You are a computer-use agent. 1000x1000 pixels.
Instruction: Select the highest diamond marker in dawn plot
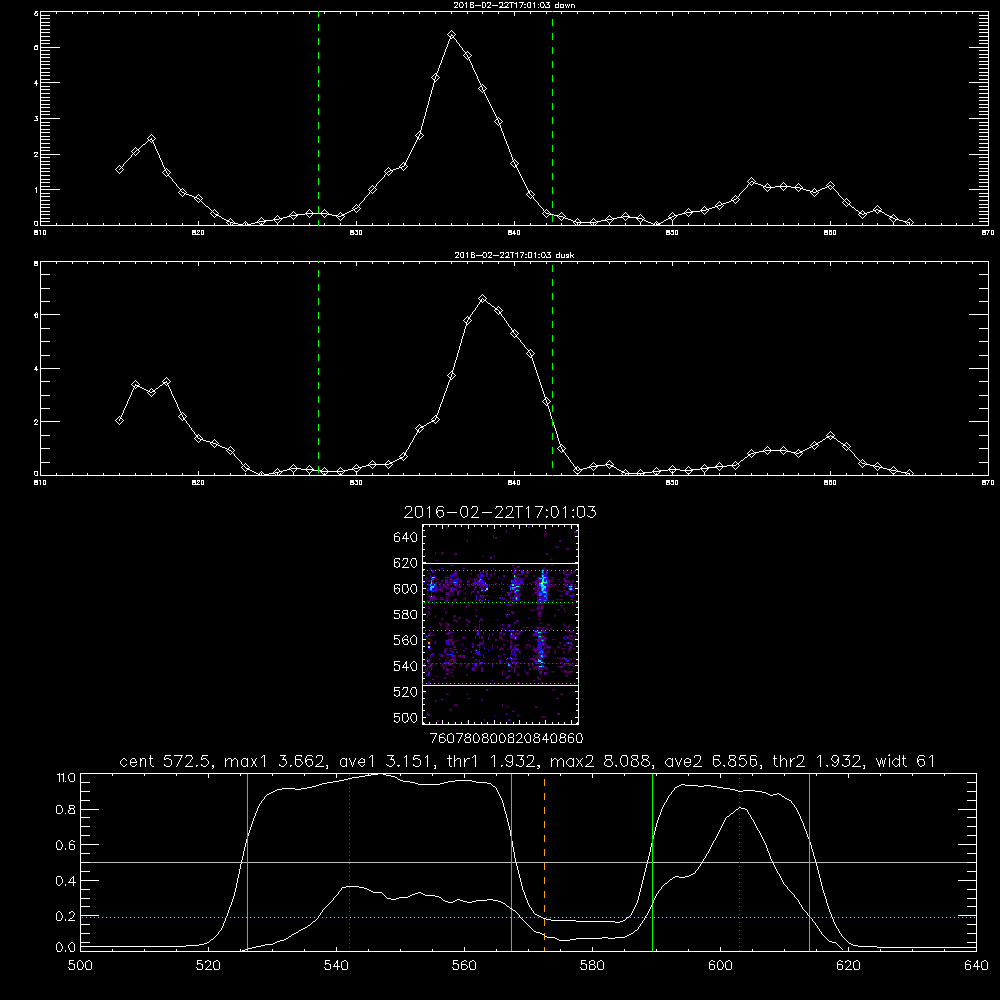pyautogui.click(x=452, y=34)
